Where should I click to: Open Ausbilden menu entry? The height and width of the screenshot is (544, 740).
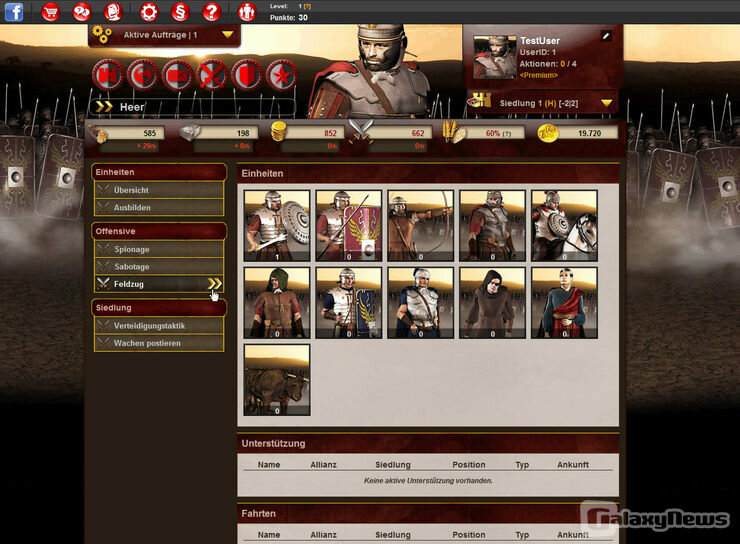(x=159, y=208)
